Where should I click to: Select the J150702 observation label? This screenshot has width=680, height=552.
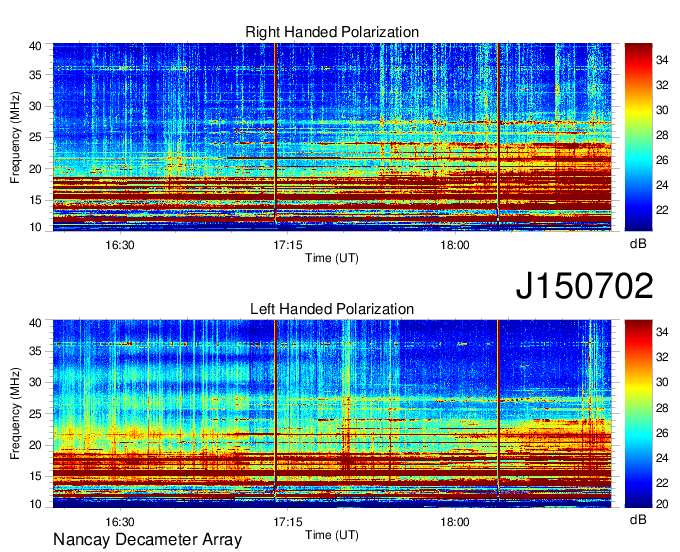point(584,285)
